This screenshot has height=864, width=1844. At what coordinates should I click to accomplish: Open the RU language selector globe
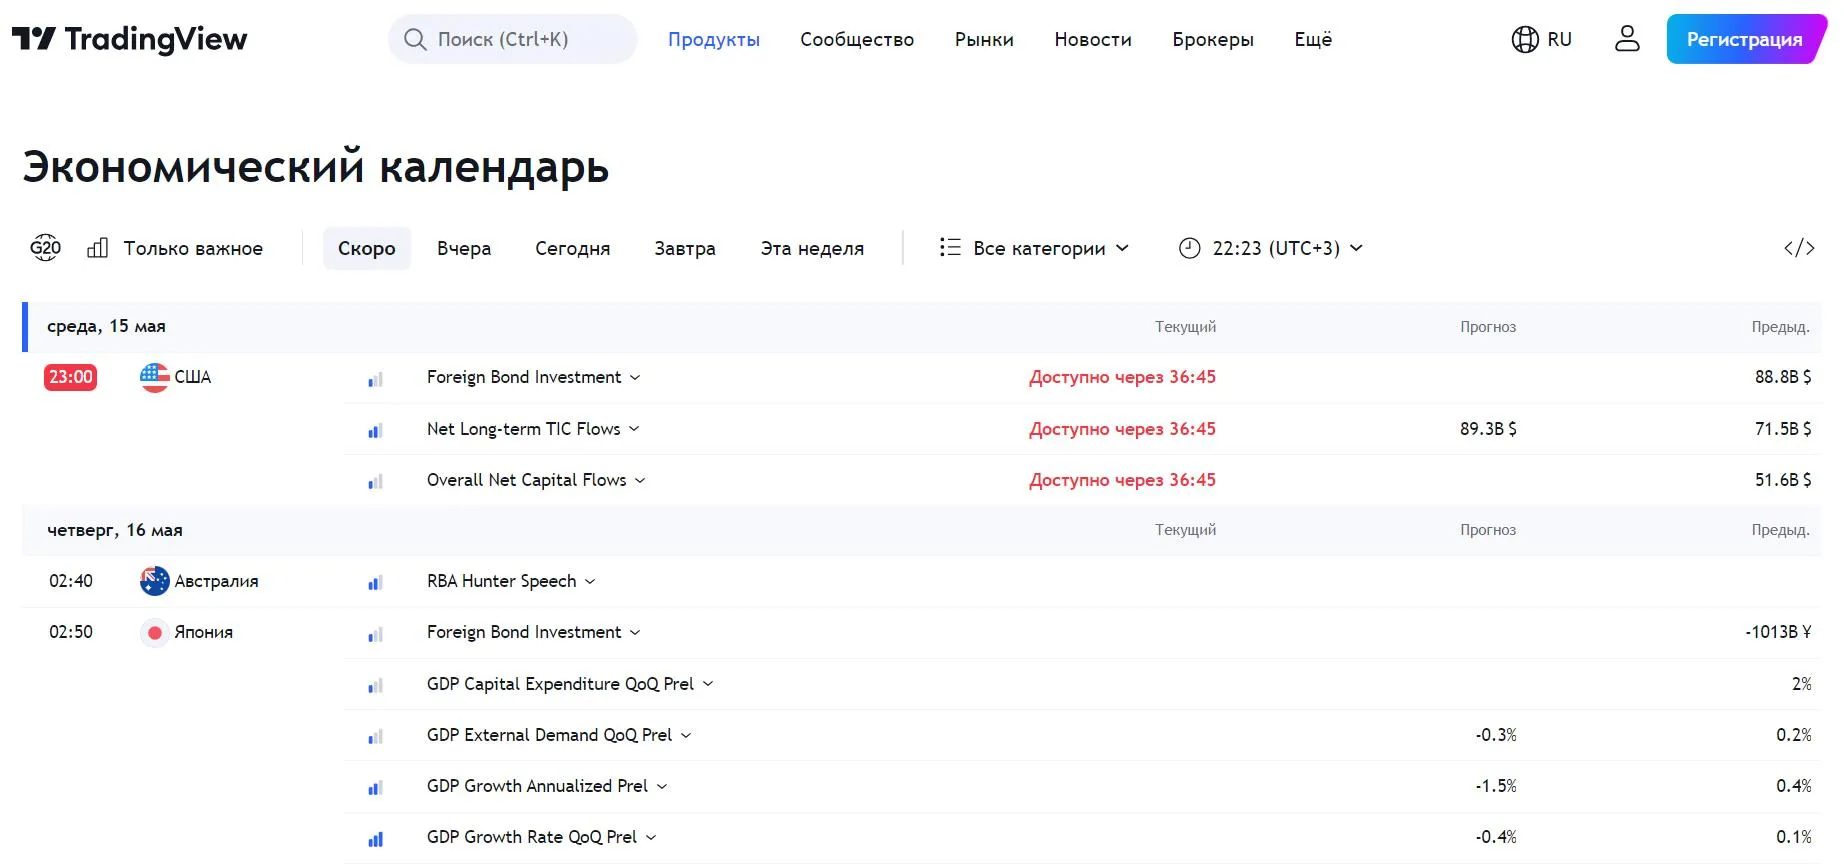click(x=1541, y=39)
